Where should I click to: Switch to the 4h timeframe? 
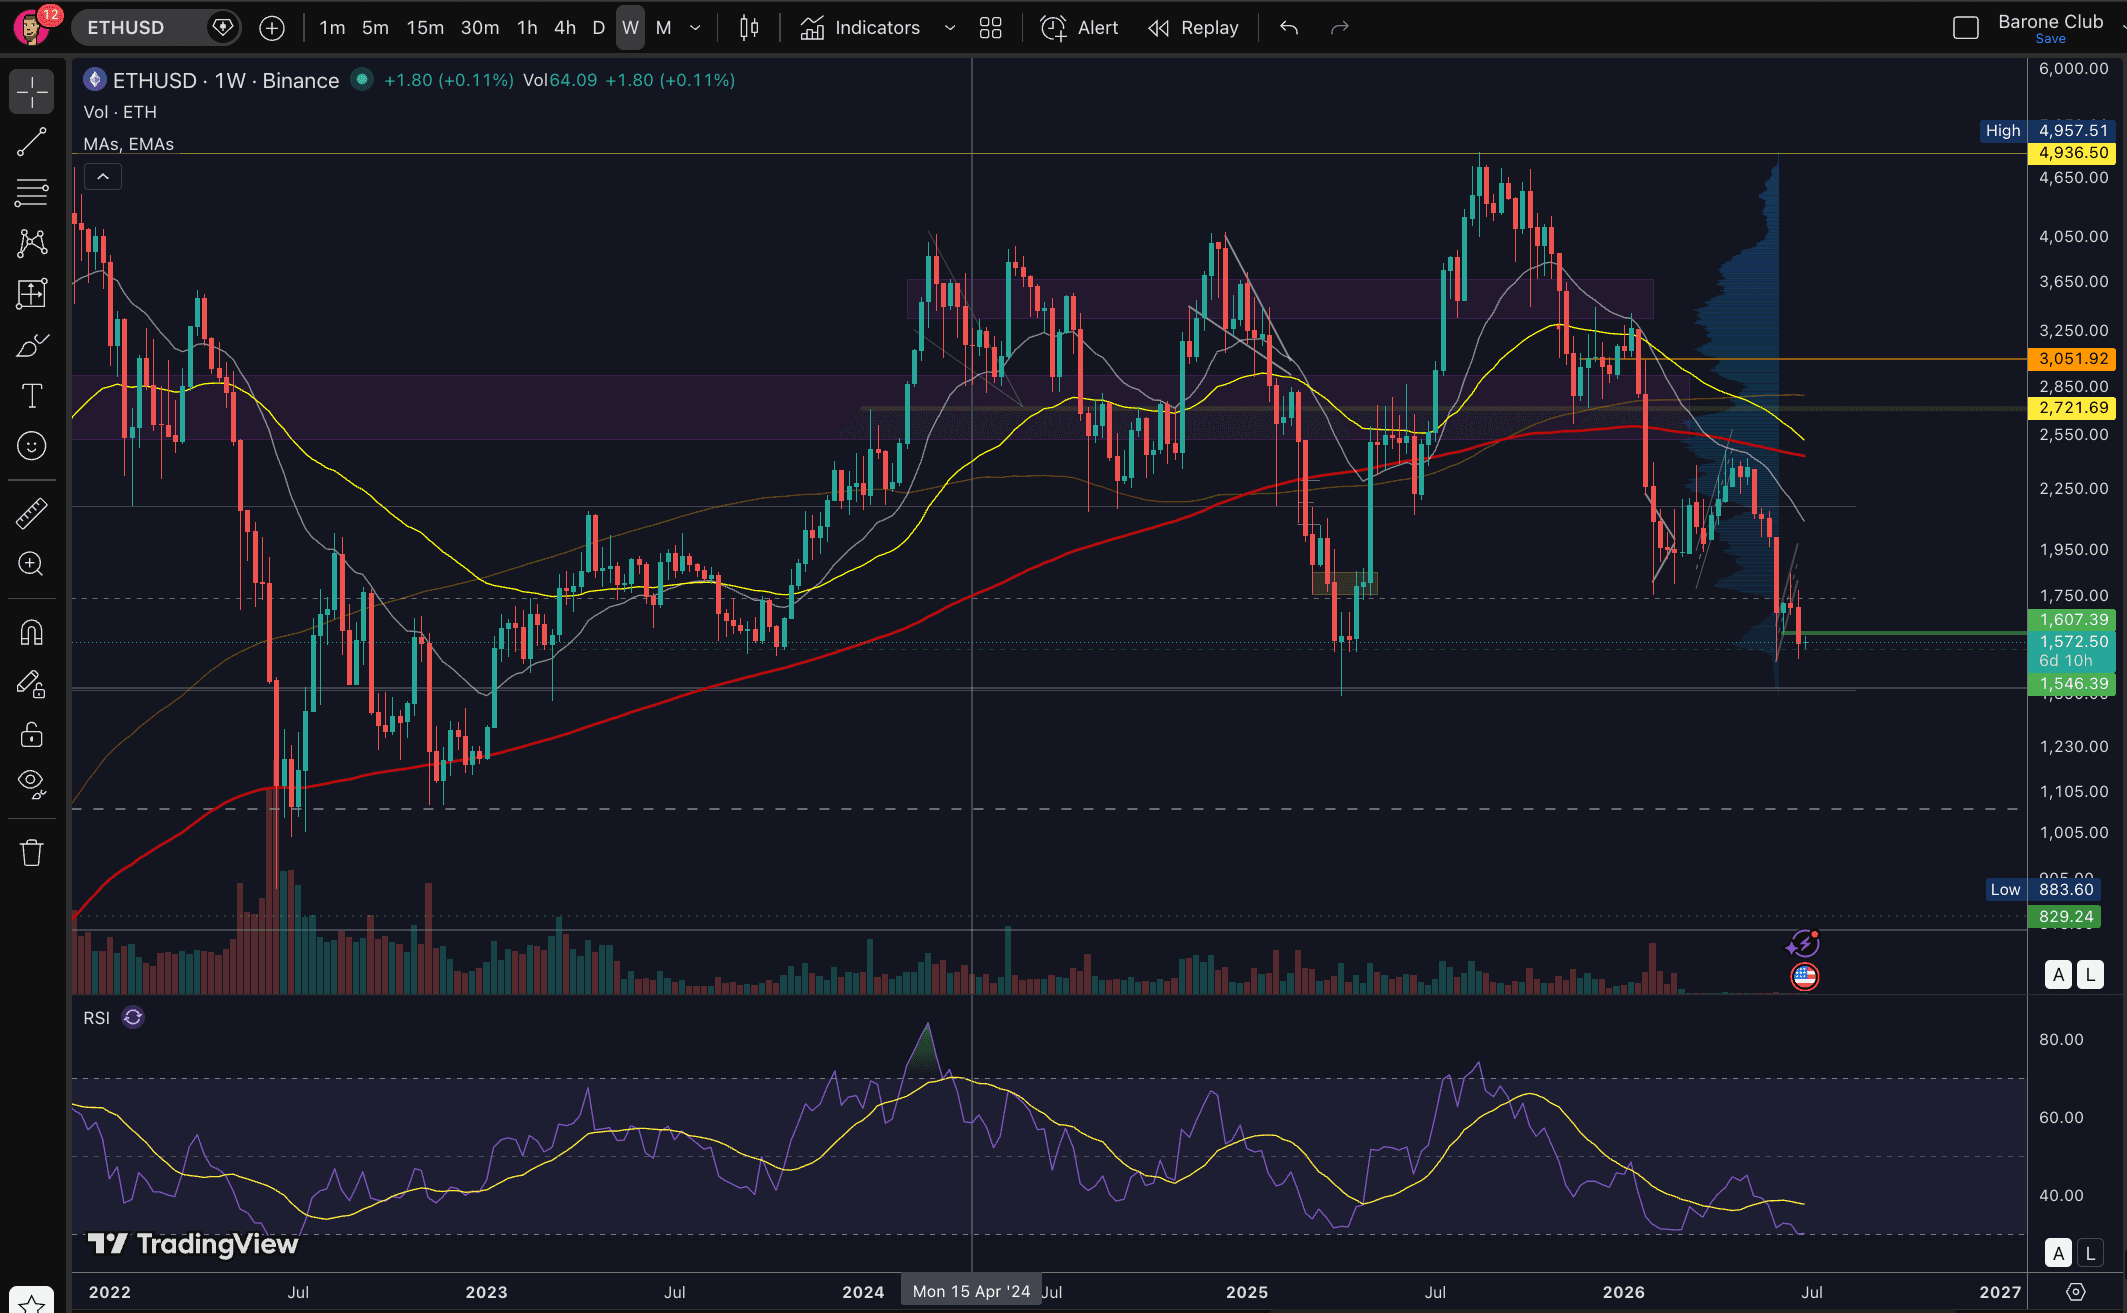pyautogui.click(x=565, y=28)
